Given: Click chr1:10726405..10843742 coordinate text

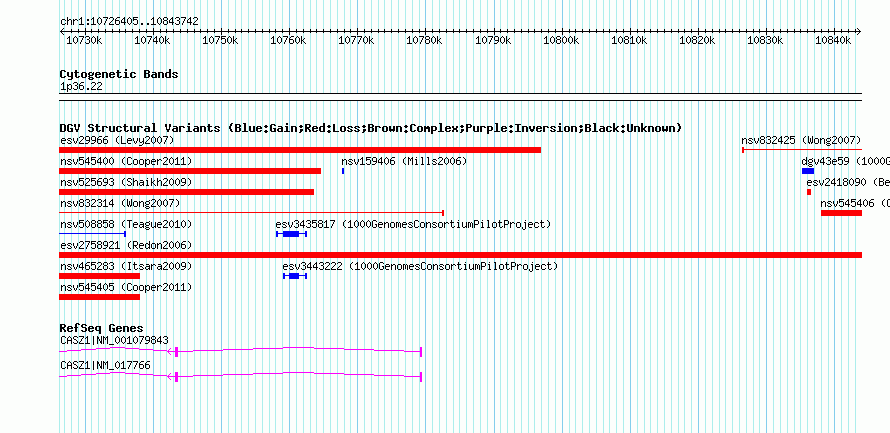Looking at the screenshot, I should (129, 22).
